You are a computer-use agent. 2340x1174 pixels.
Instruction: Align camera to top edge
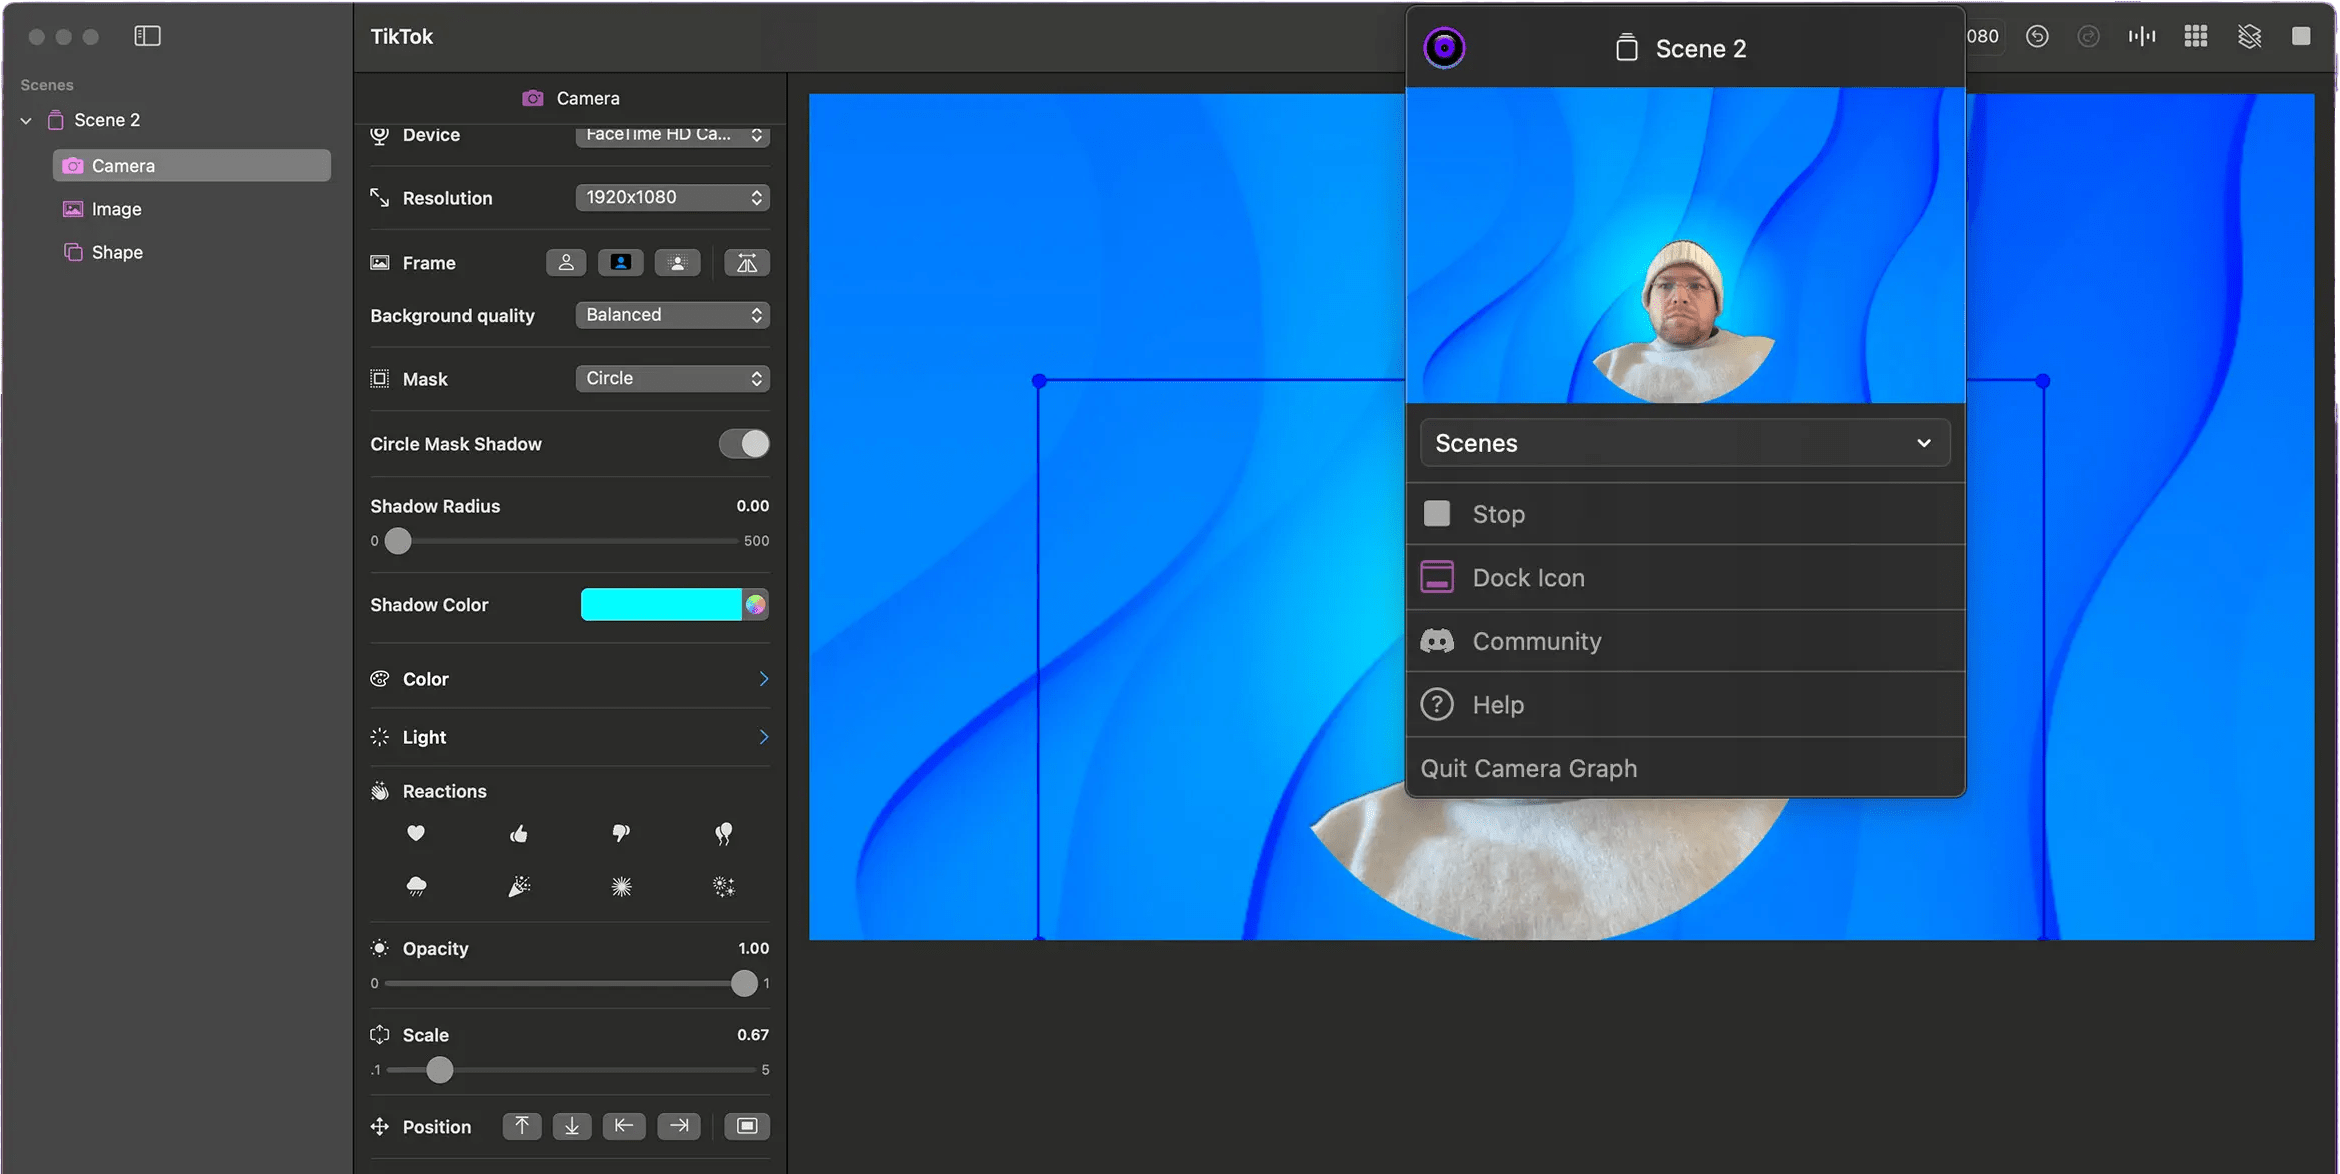click(522, 1126)
